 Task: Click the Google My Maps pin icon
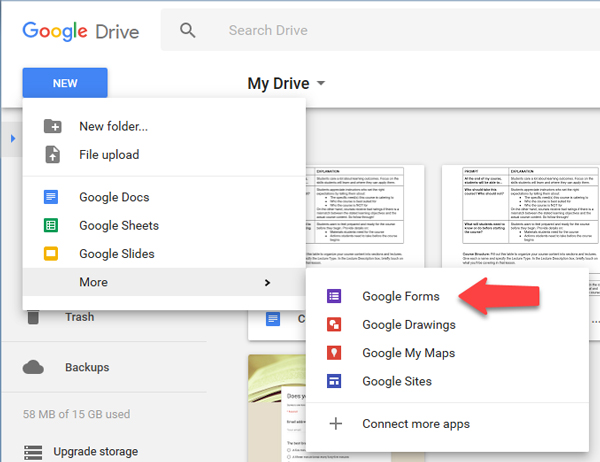pos(334,353)
